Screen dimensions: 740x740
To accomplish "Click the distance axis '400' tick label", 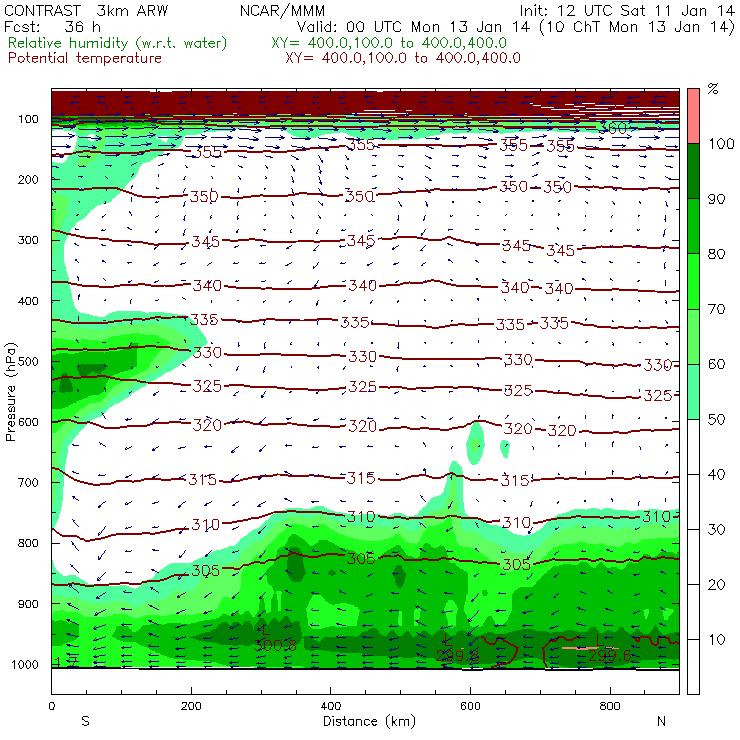I will click(x=330, y=706).
